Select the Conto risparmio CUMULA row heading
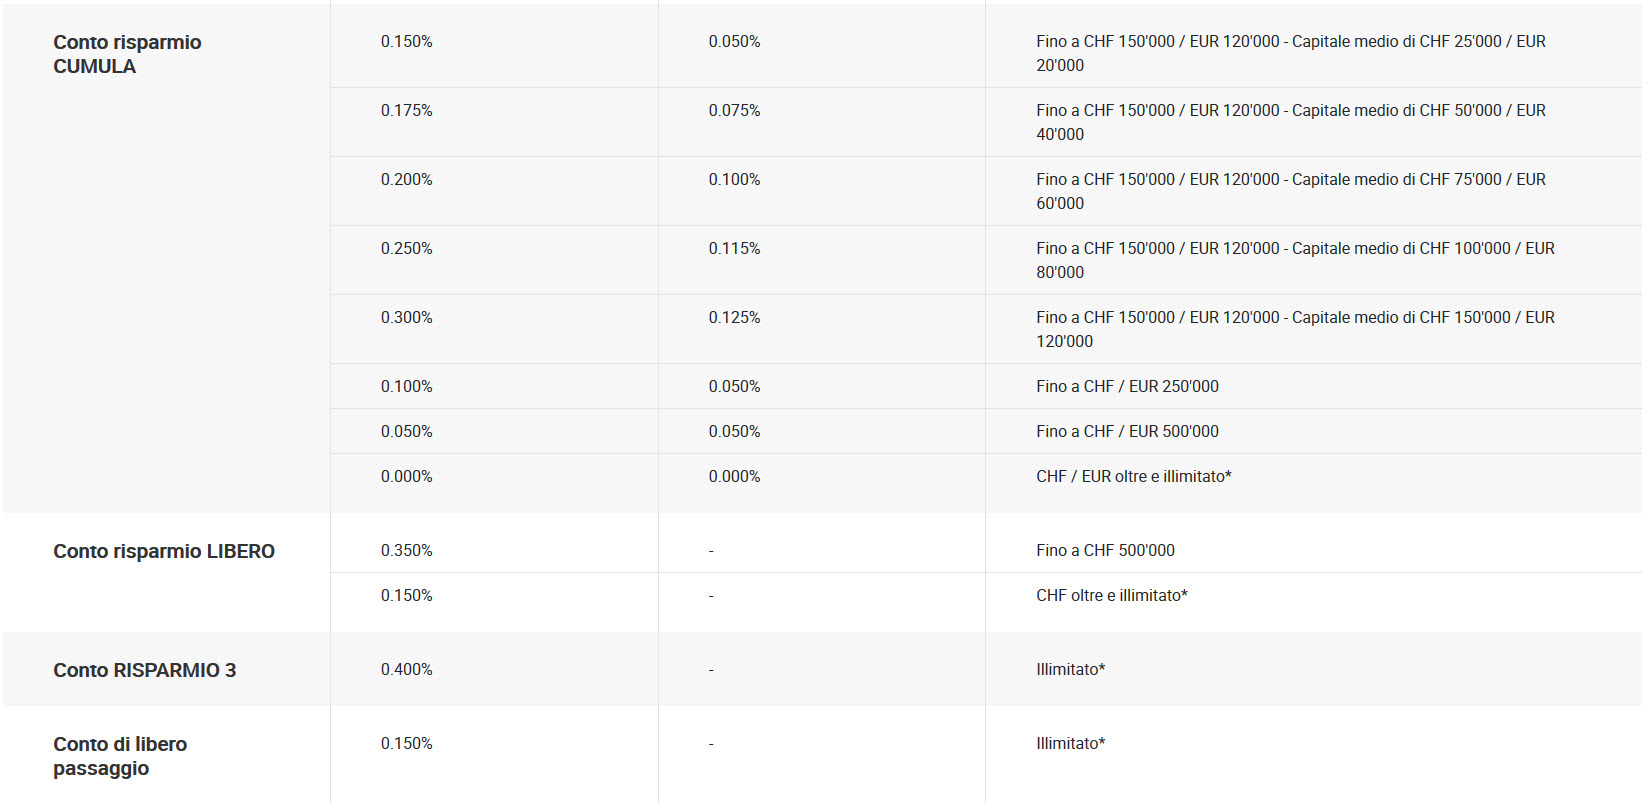Screen dimensions: 1645x804 pos(127,54)
